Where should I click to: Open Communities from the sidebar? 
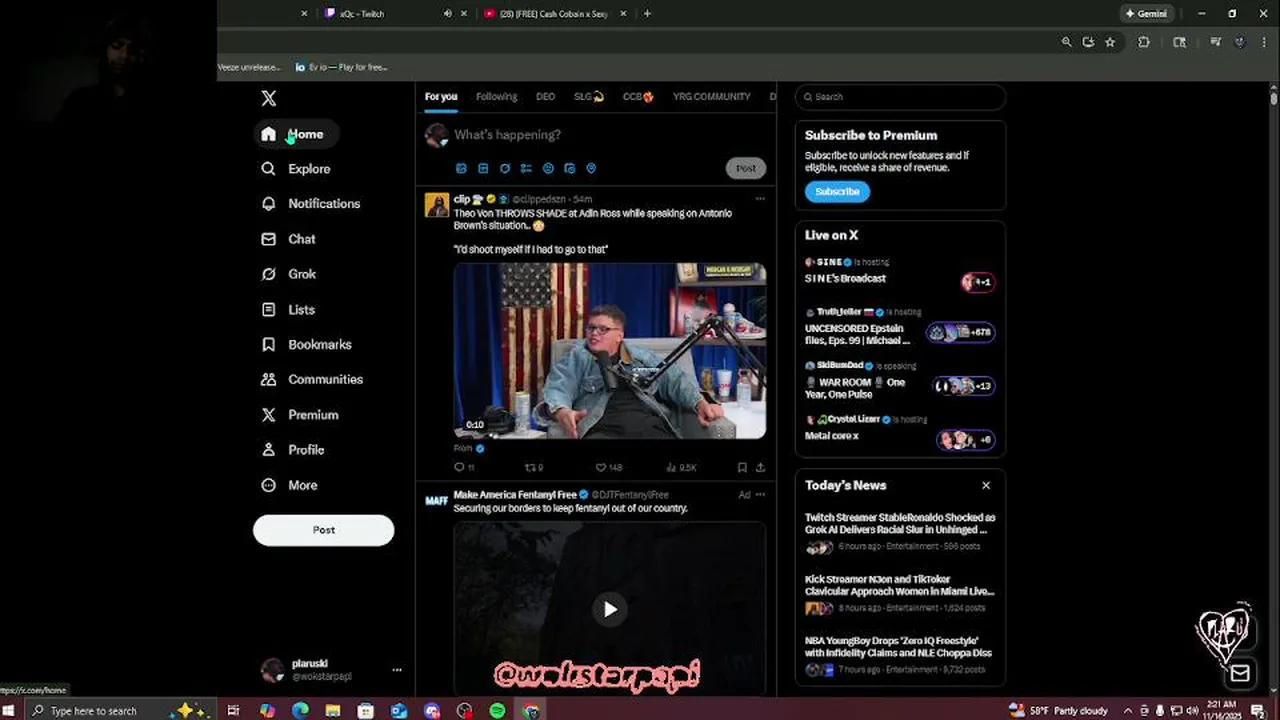(312, 380)
